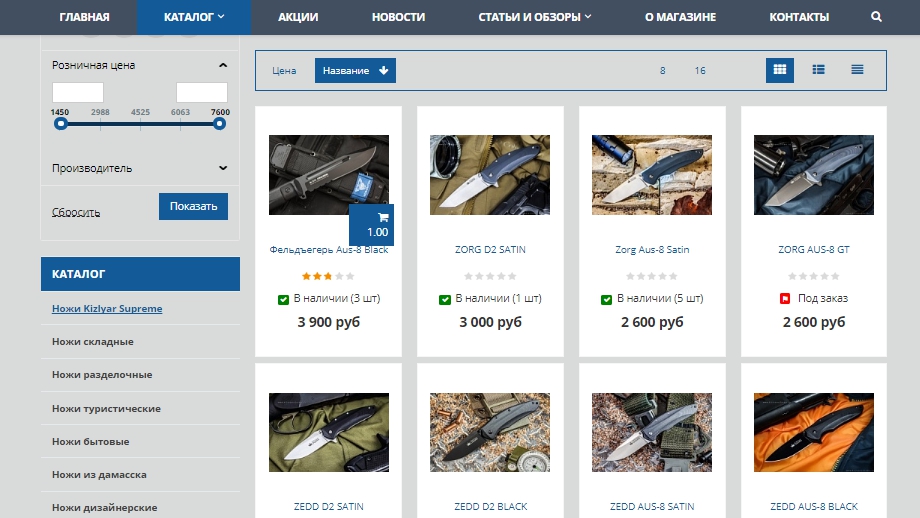Open Фельдъегерь Aus-8 Black product photo
This screenshot has width=920, height=518.
[x=329, y=175]
